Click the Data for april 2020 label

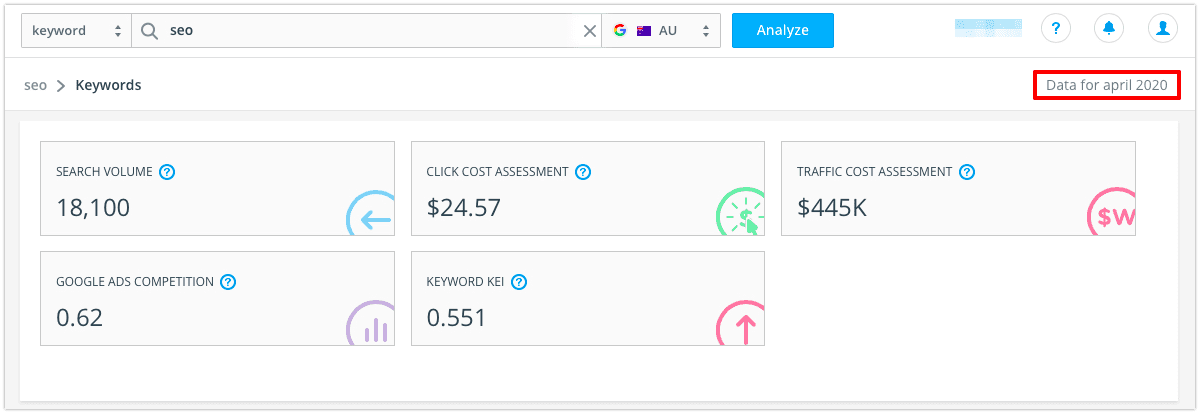click(1107, 86)
